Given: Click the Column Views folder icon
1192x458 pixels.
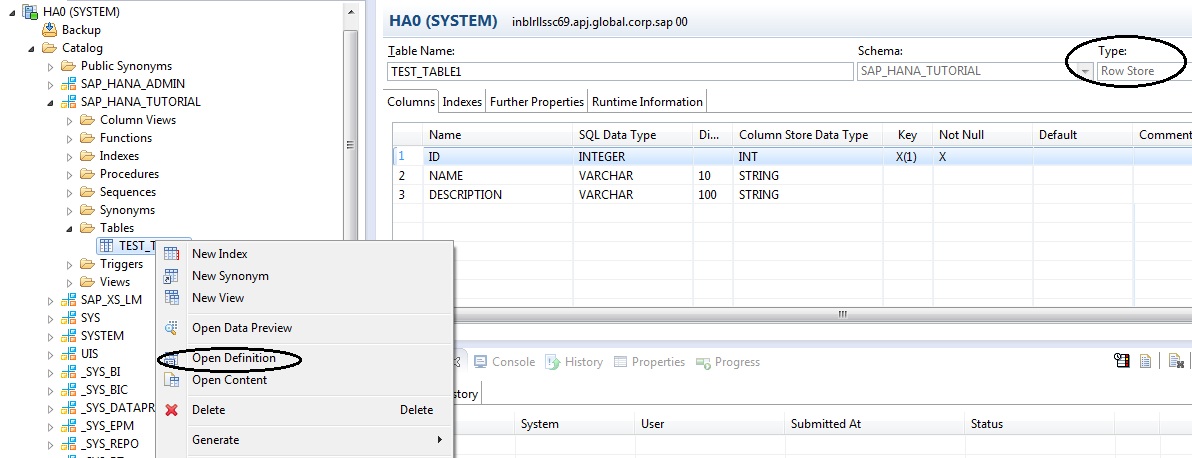Looking at the screenshot, I should pyautogui.click(x=87, y=120).
